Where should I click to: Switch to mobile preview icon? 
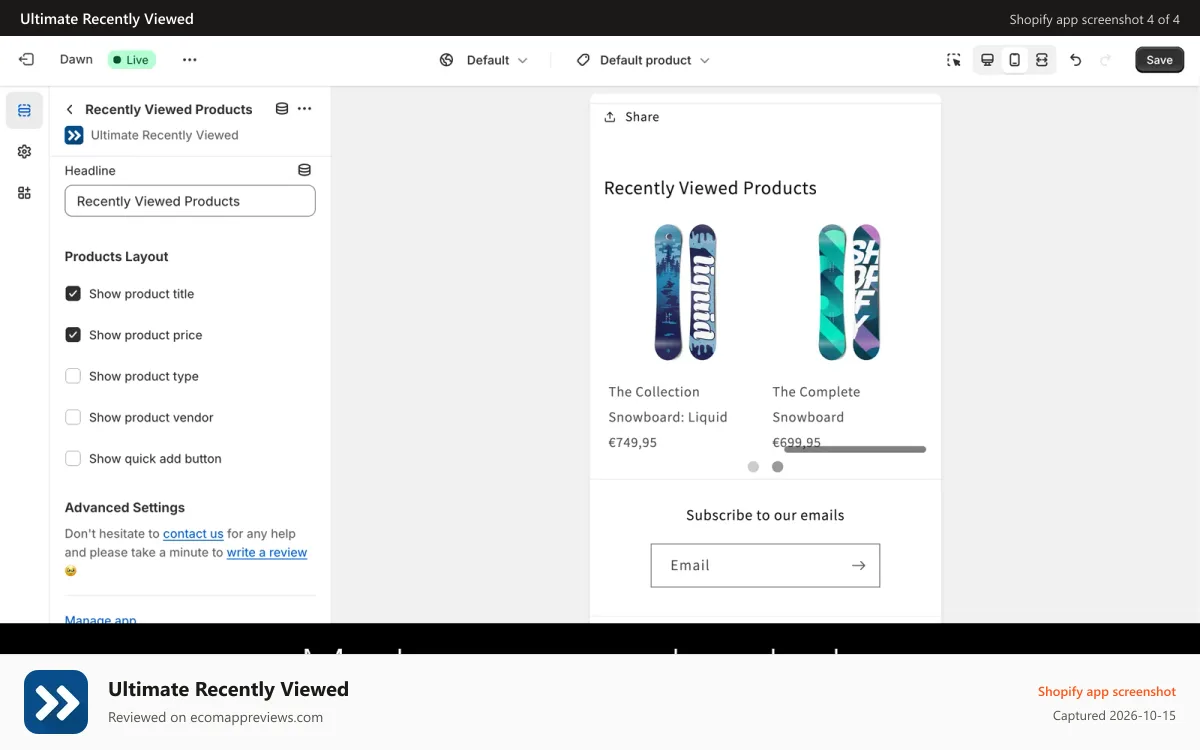coord(1014,60)
